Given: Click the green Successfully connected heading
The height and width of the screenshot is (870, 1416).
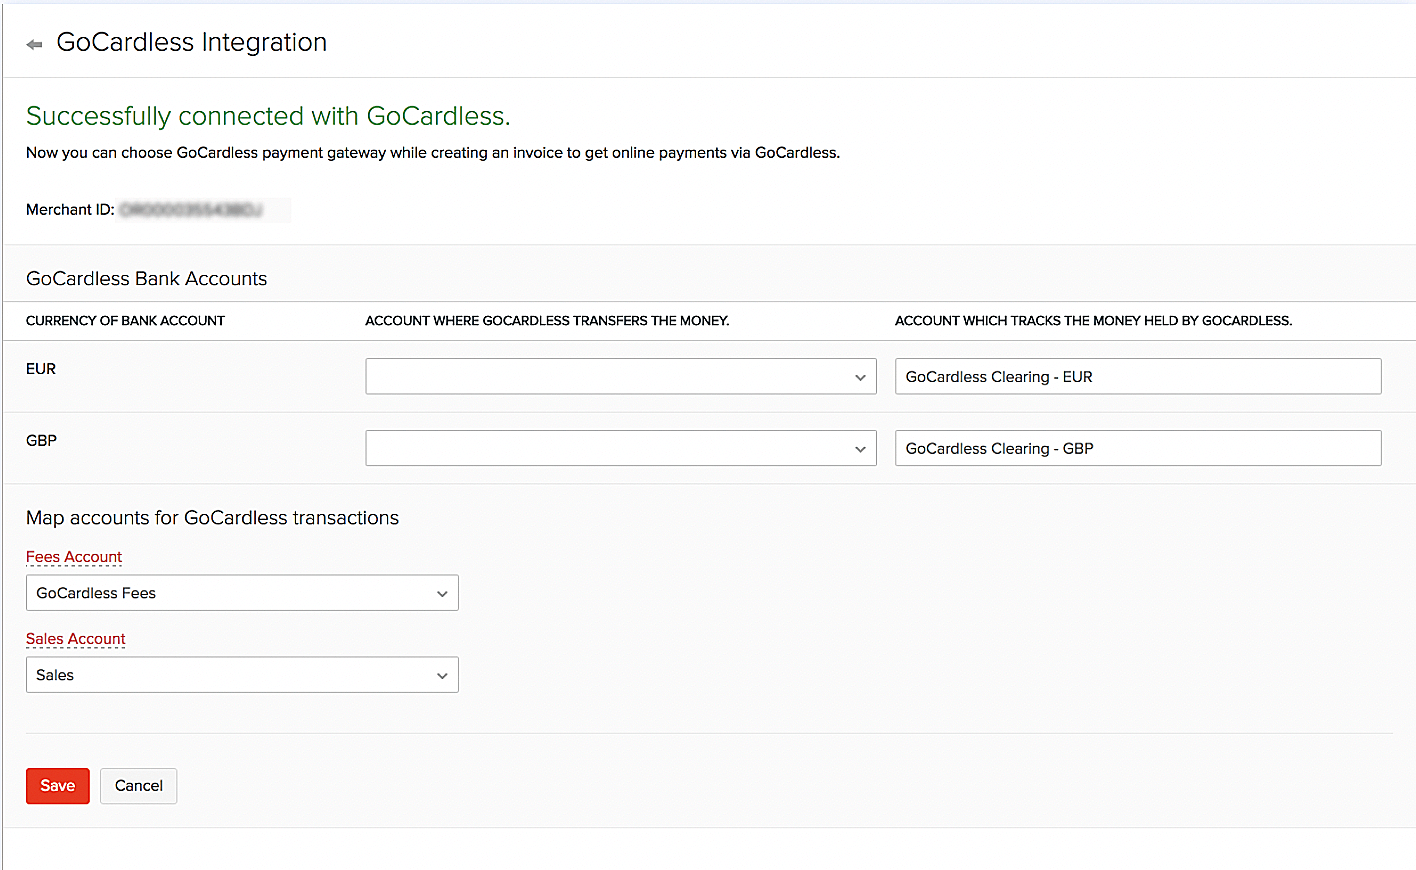Looking at the screenshot, I should [x=268, y=116].
